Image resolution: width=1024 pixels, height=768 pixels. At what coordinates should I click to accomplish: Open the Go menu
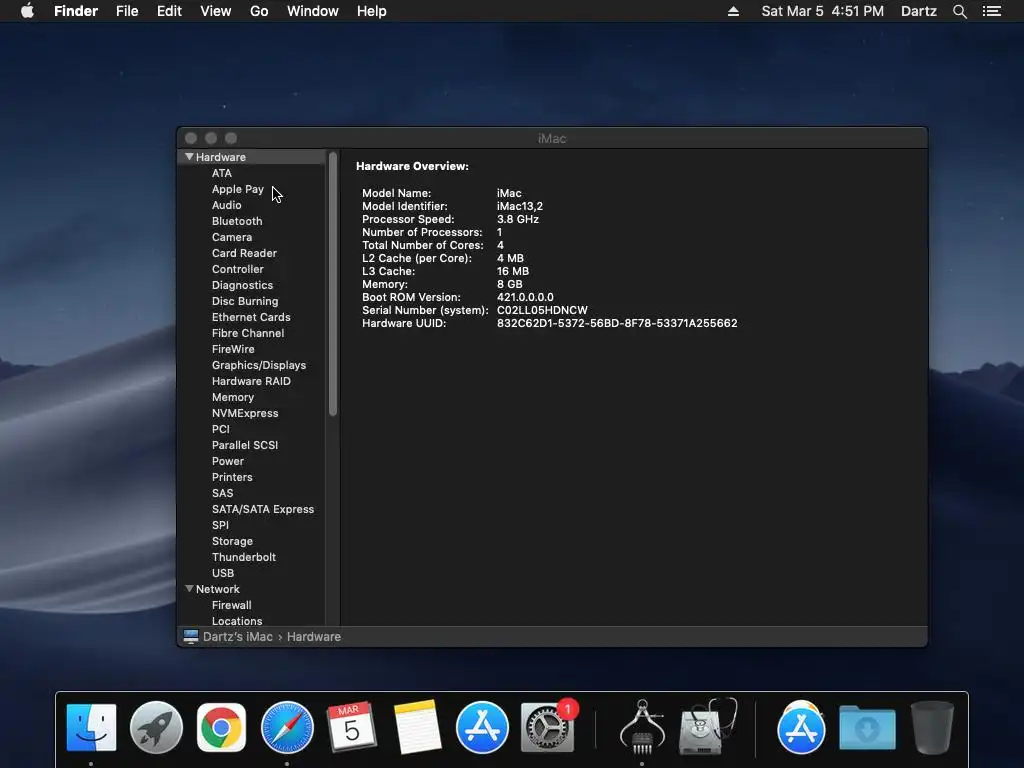(x=259, y=11)
